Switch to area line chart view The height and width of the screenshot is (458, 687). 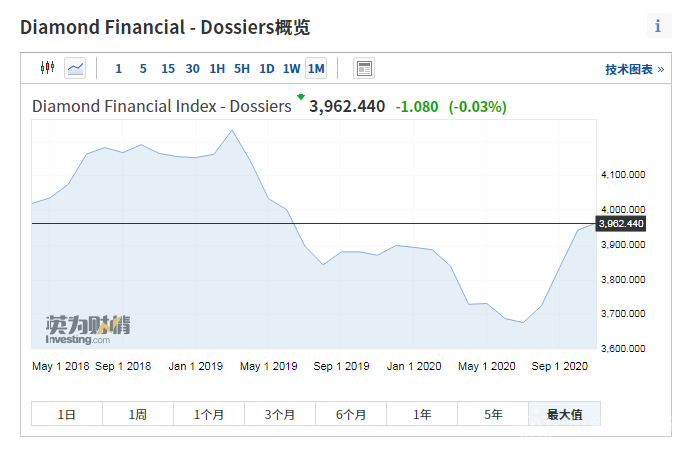[75, 68]
